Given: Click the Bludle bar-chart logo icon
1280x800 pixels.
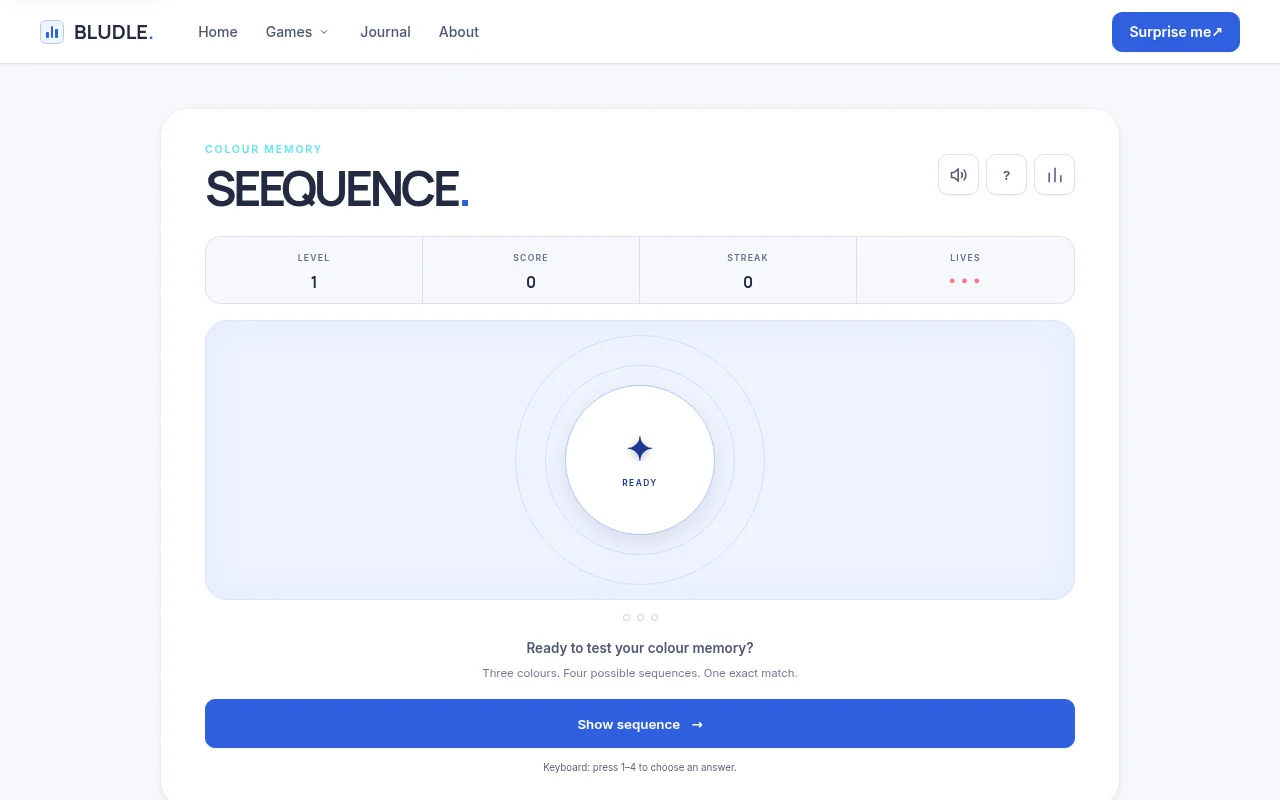Looking at the screenshot, I should 52,32.
